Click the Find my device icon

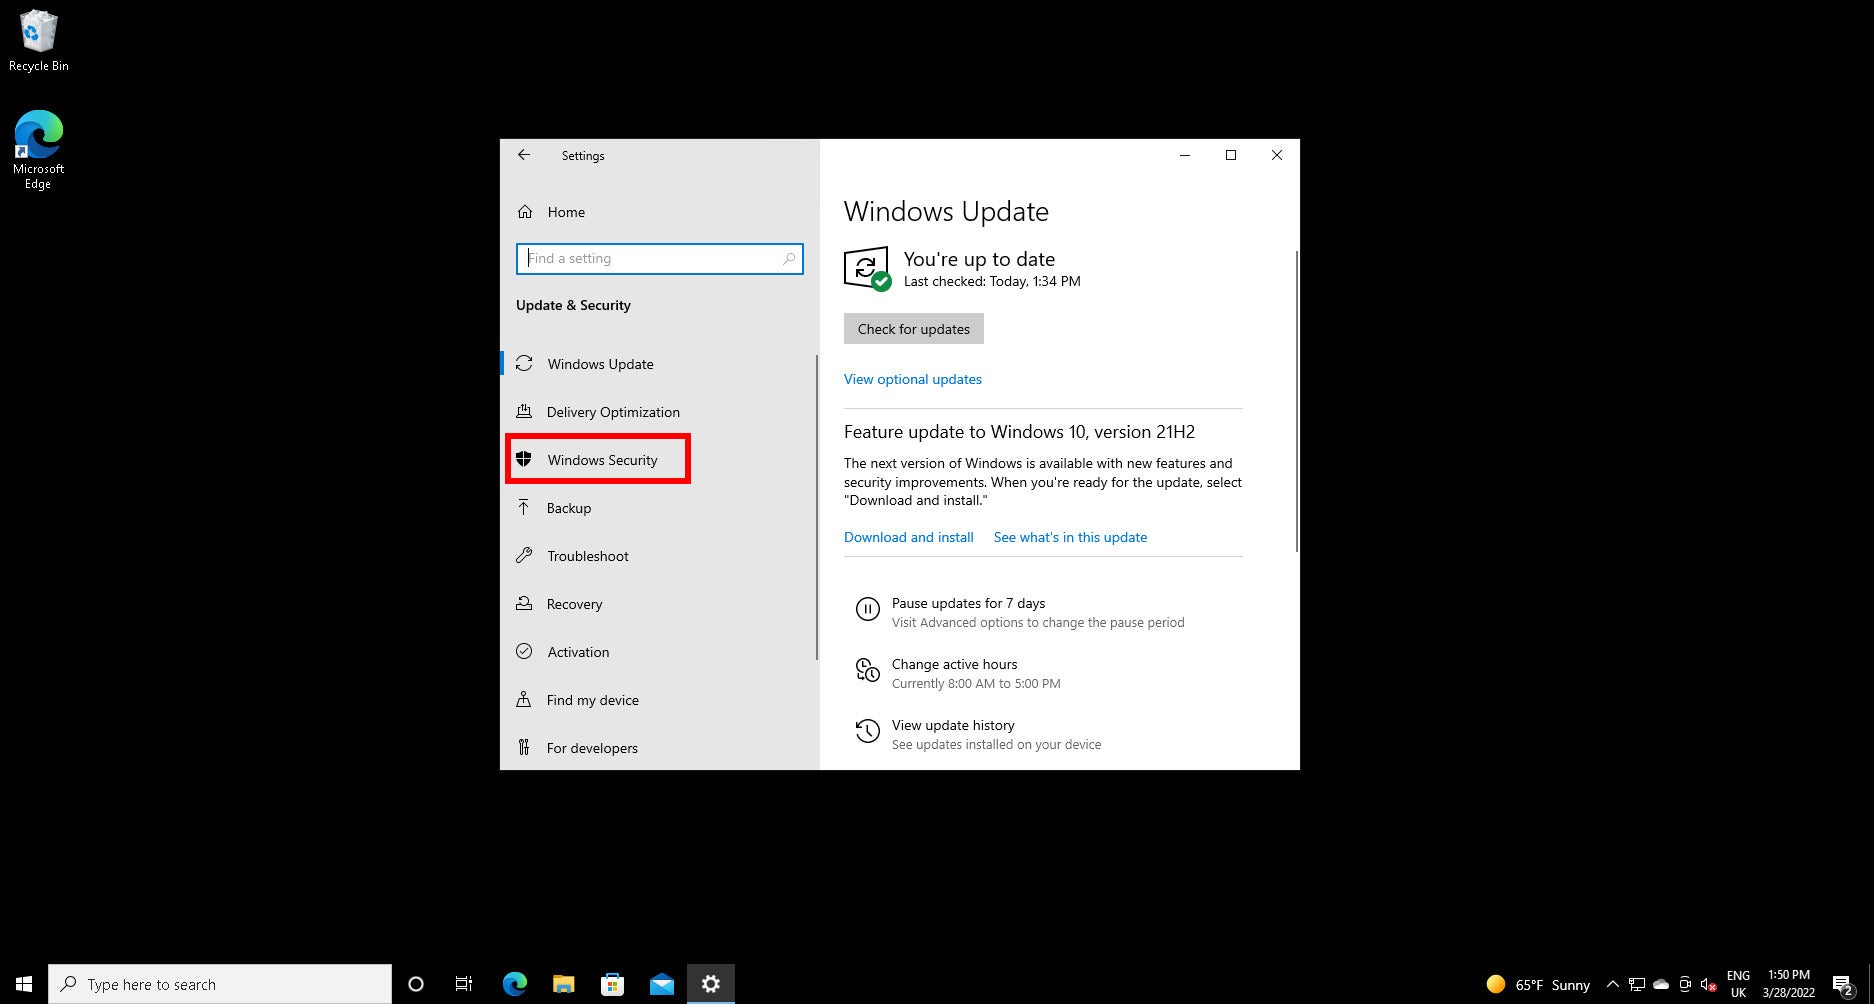tap(524, 700)
